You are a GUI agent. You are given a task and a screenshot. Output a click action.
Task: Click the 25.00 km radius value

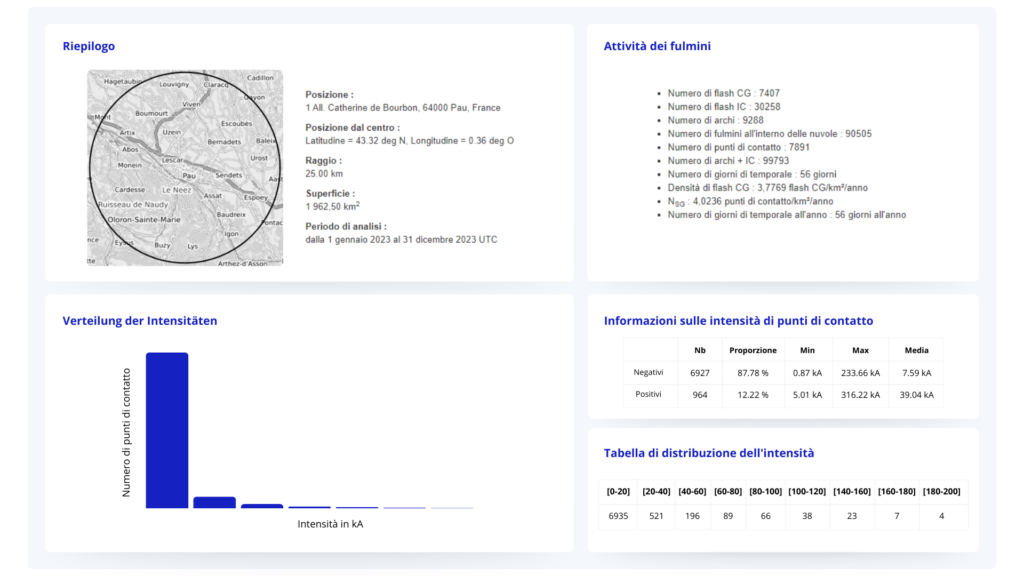point(324,174)
